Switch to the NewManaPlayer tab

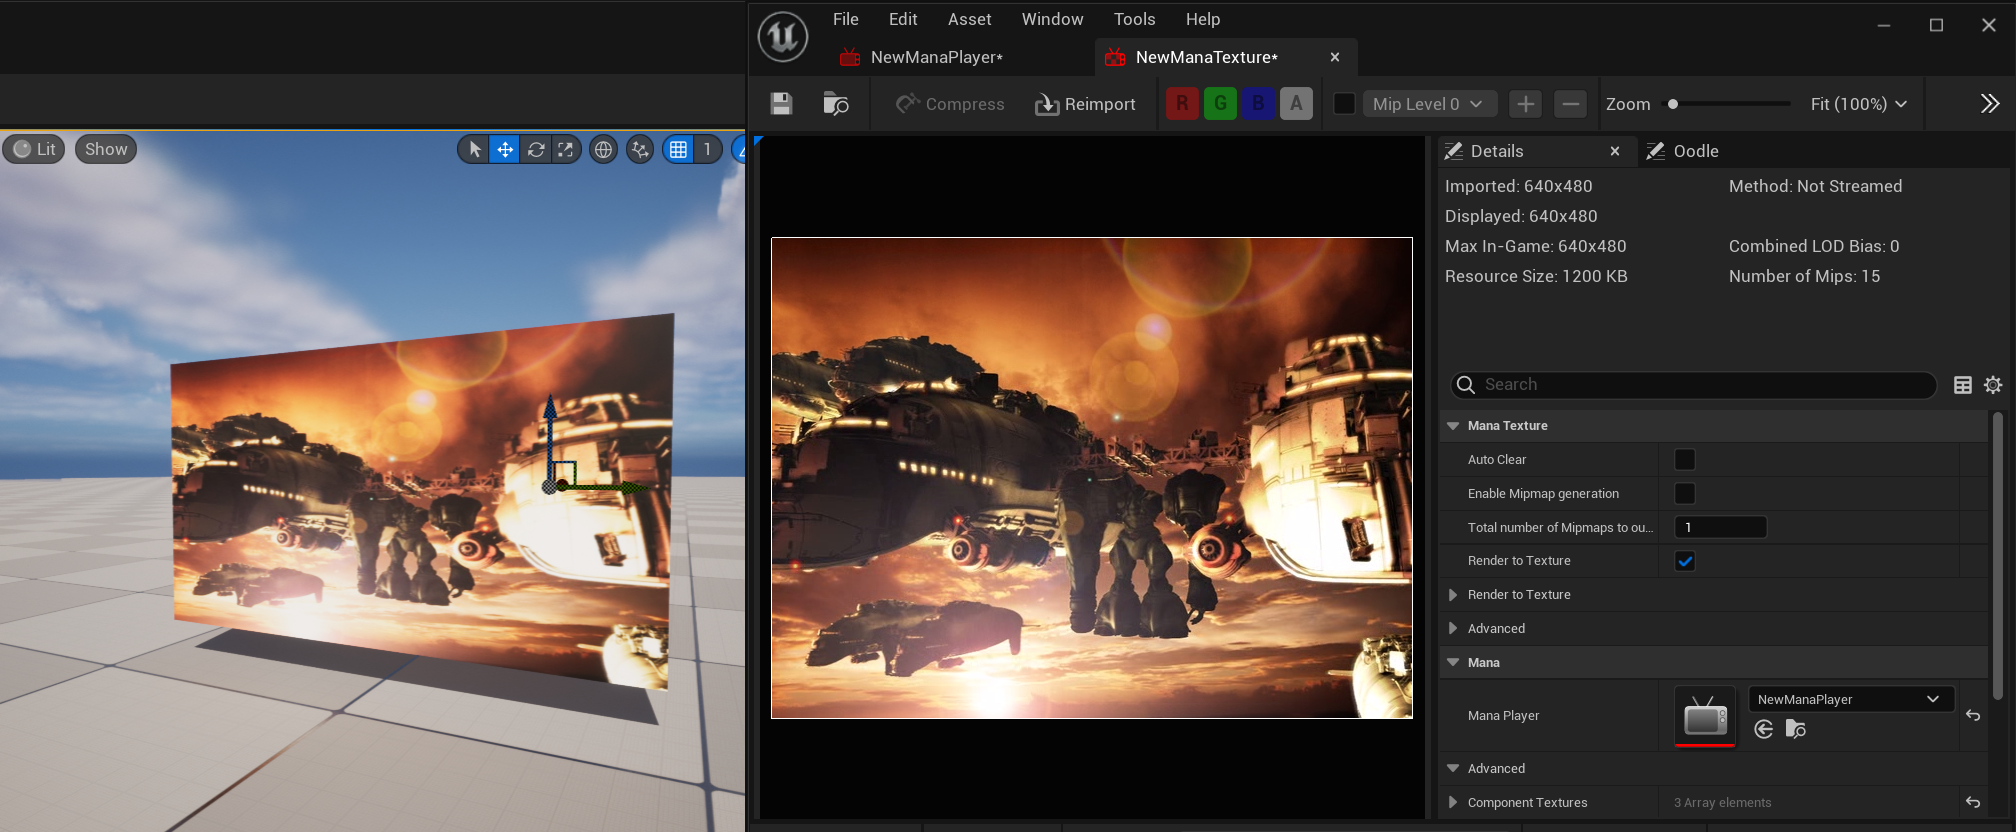tap(935, 57)
